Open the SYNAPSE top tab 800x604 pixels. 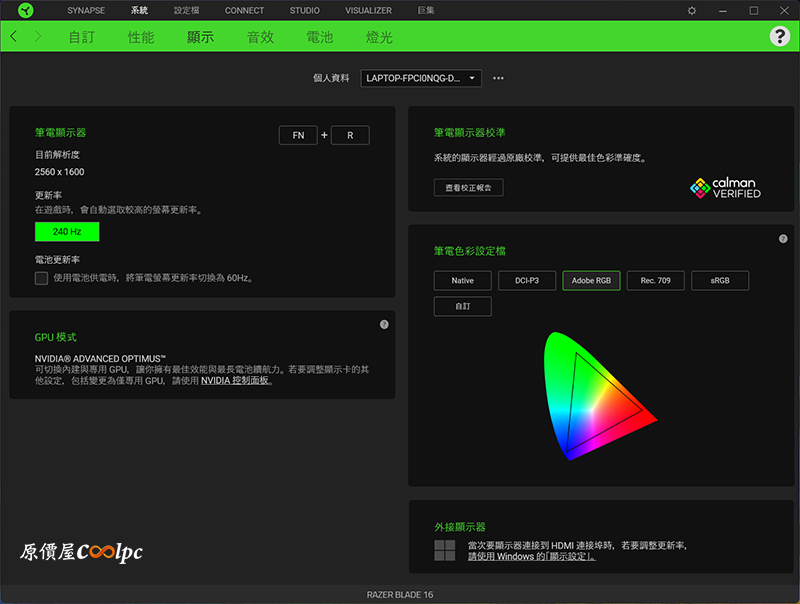coord(86,10)
